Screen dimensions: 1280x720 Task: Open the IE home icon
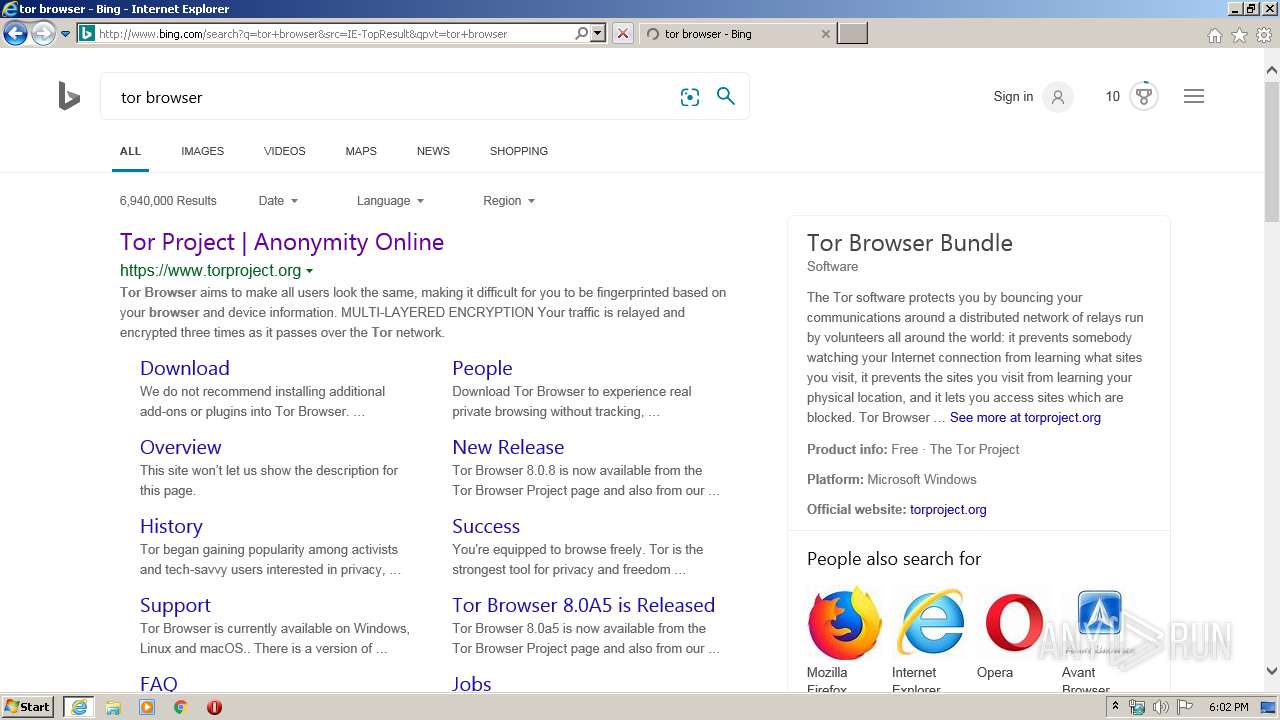point(1214,35)
